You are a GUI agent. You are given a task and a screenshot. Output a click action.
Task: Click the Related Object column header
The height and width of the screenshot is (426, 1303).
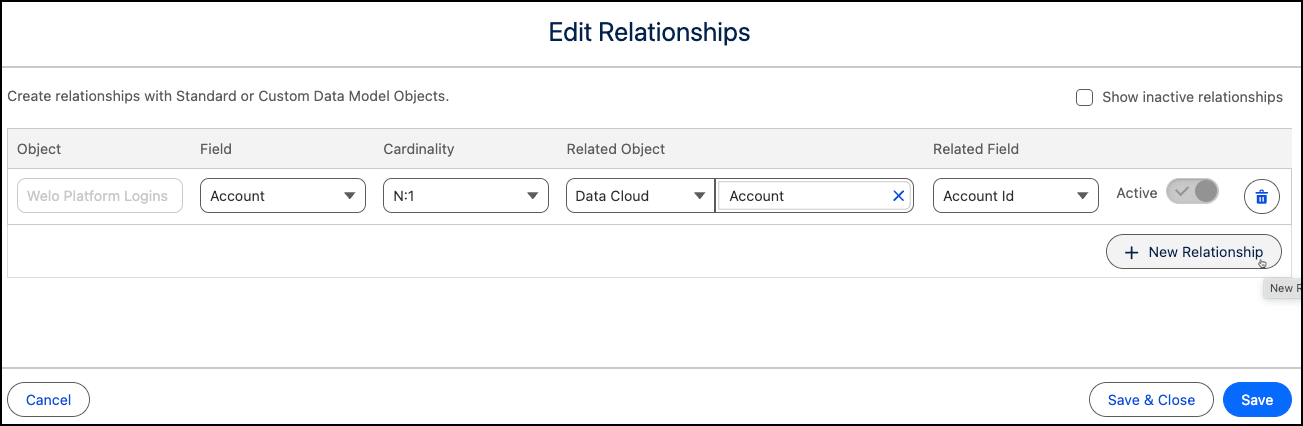click(616, 149)
